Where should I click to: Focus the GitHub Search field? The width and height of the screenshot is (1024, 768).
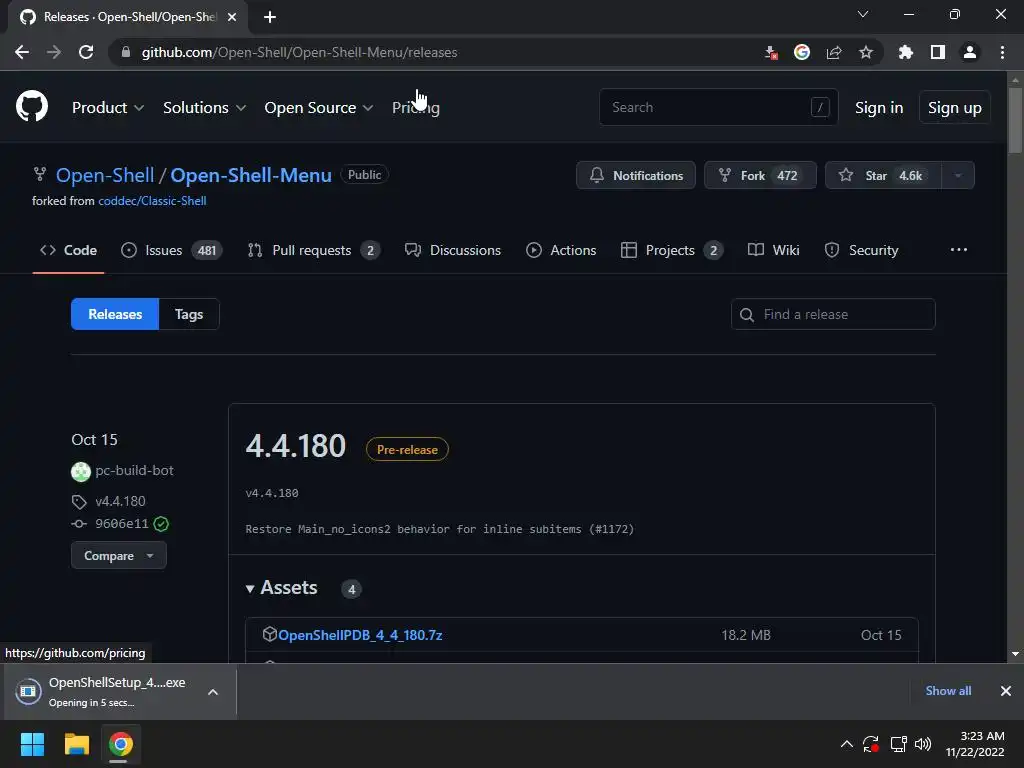pyautogui.click(x=718, y=107)
